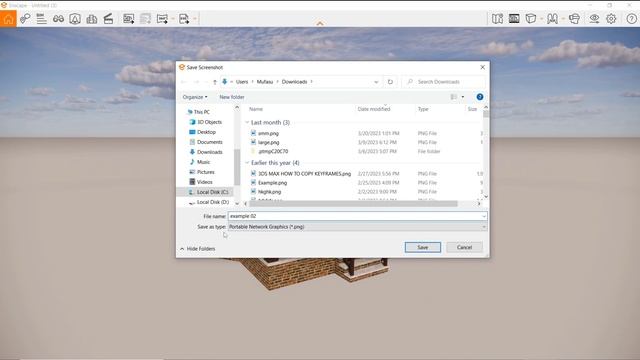Sort by the Date modified column header

(x=374, y=109)
